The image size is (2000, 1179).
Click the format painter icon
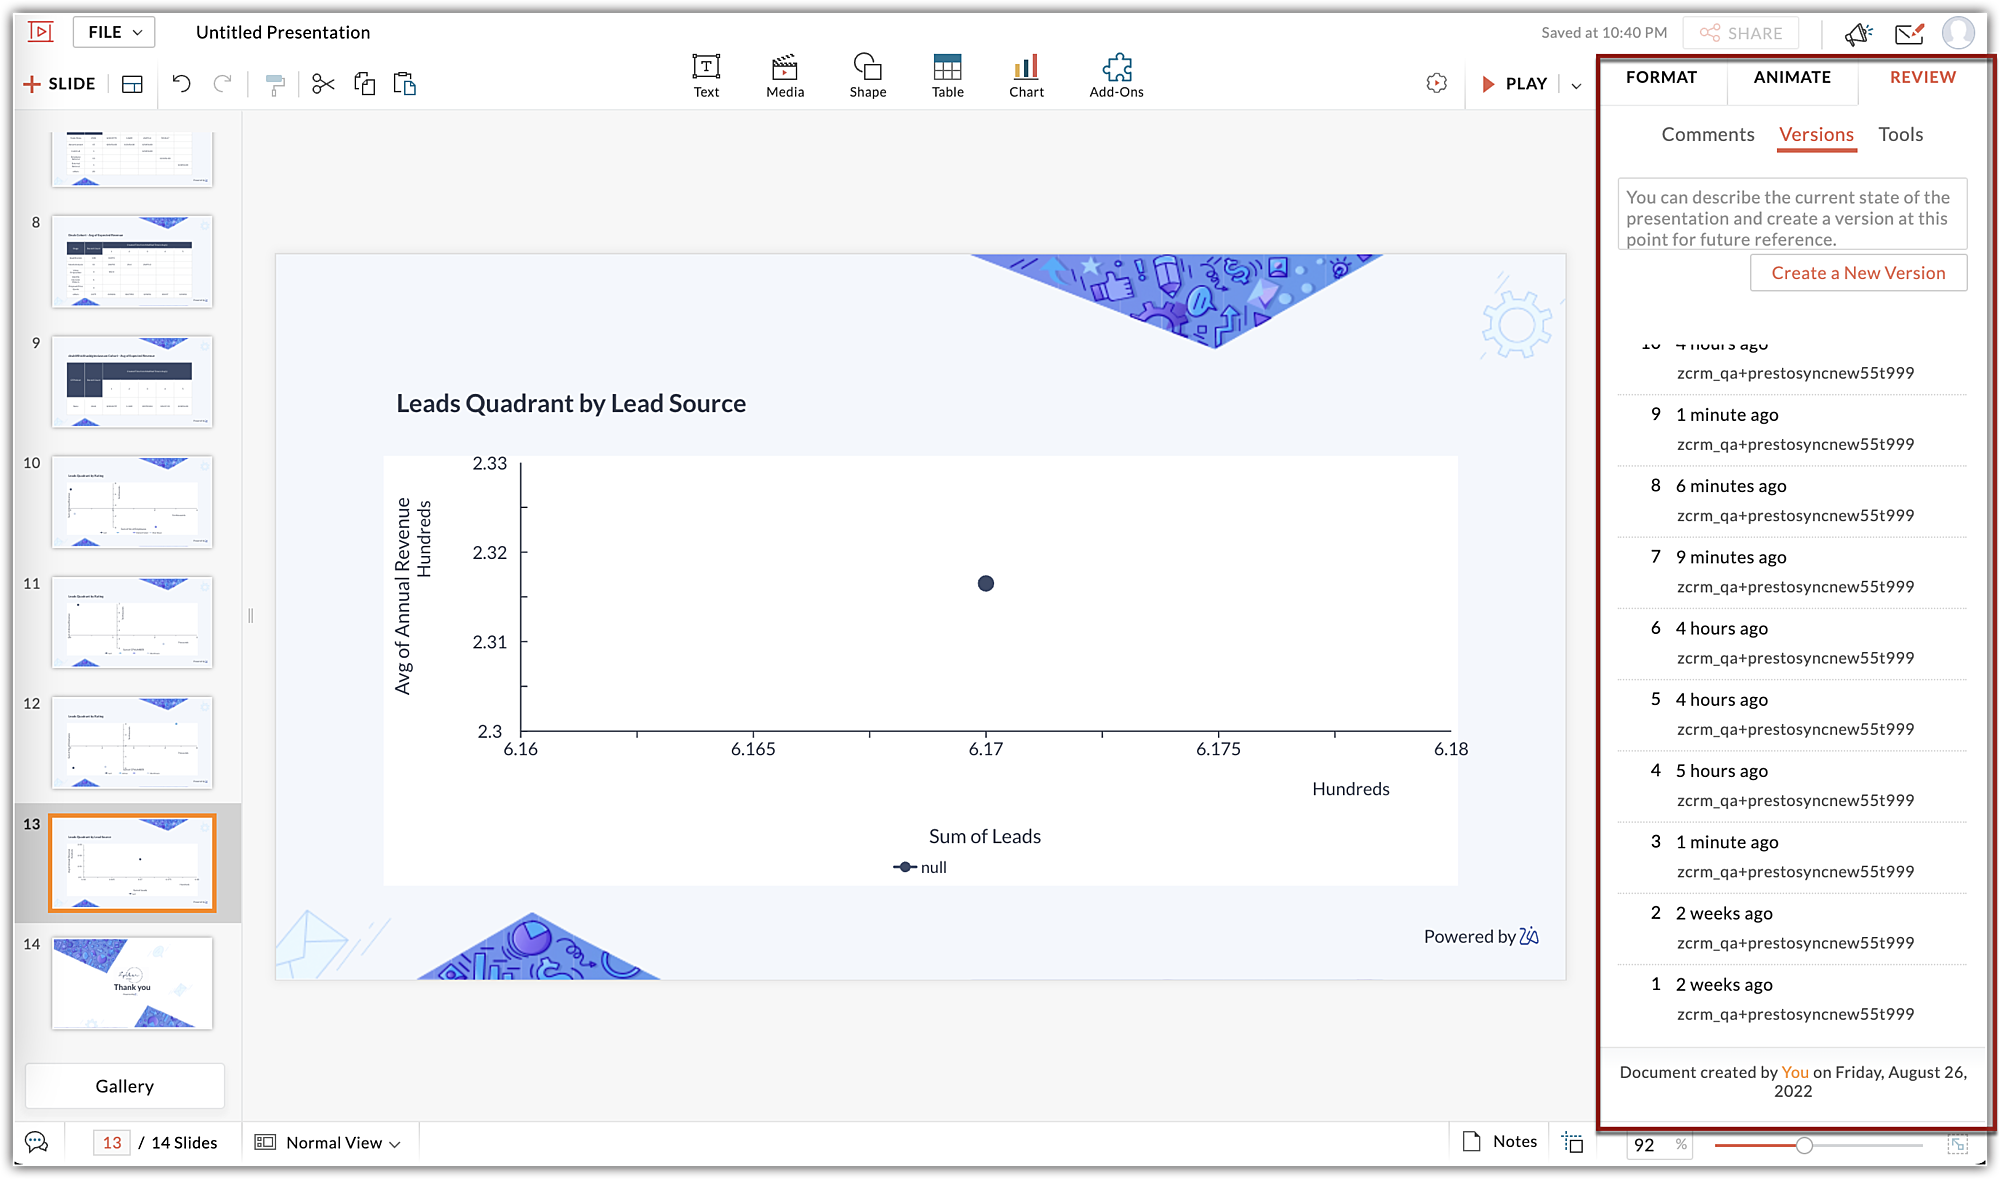tap(275, 84)
